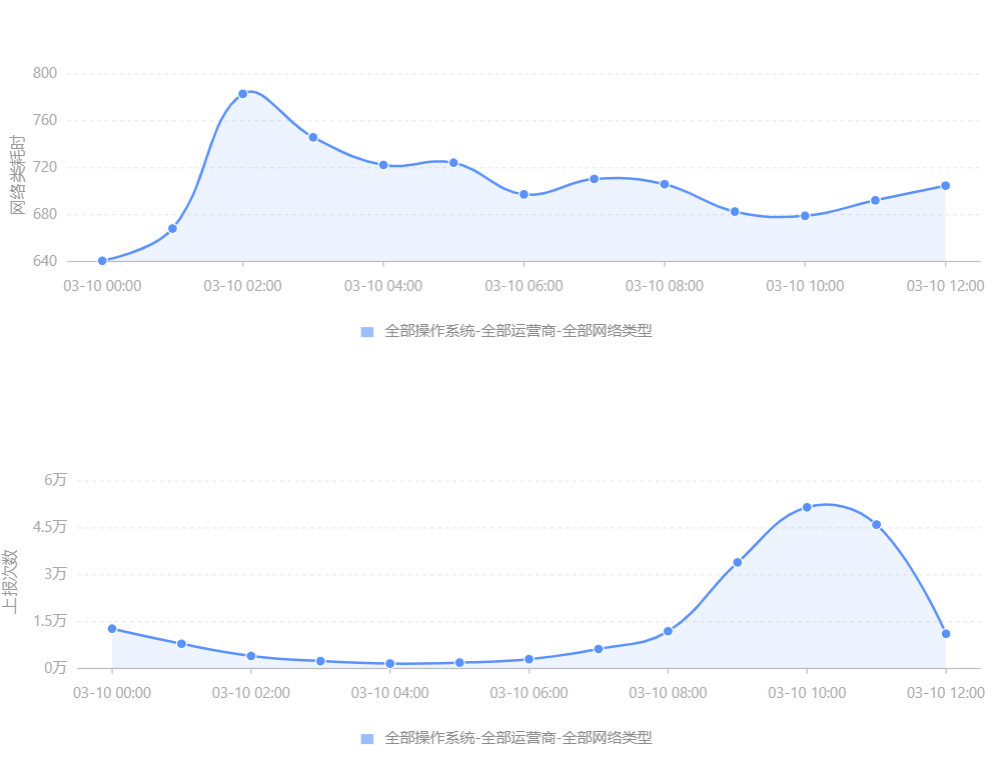Click the last top chart point at 03-10 12:00
Screen dimensions: 993x782
pyautogui.click(x=946, y=186)
